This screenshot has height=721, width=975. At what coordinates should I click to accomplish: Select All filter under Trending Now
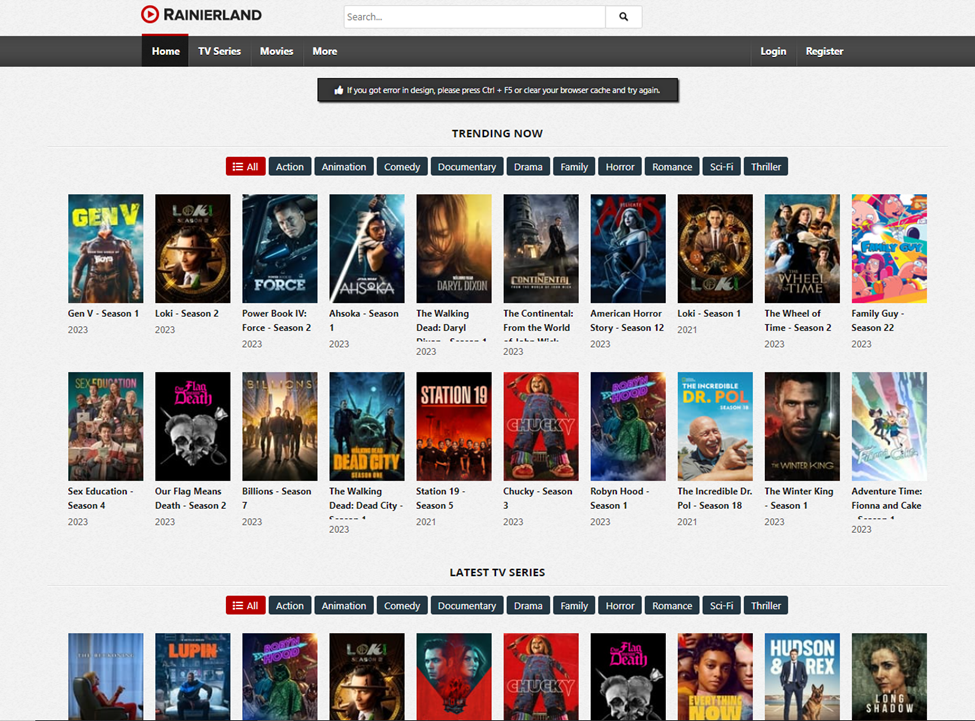coord(246,167)
